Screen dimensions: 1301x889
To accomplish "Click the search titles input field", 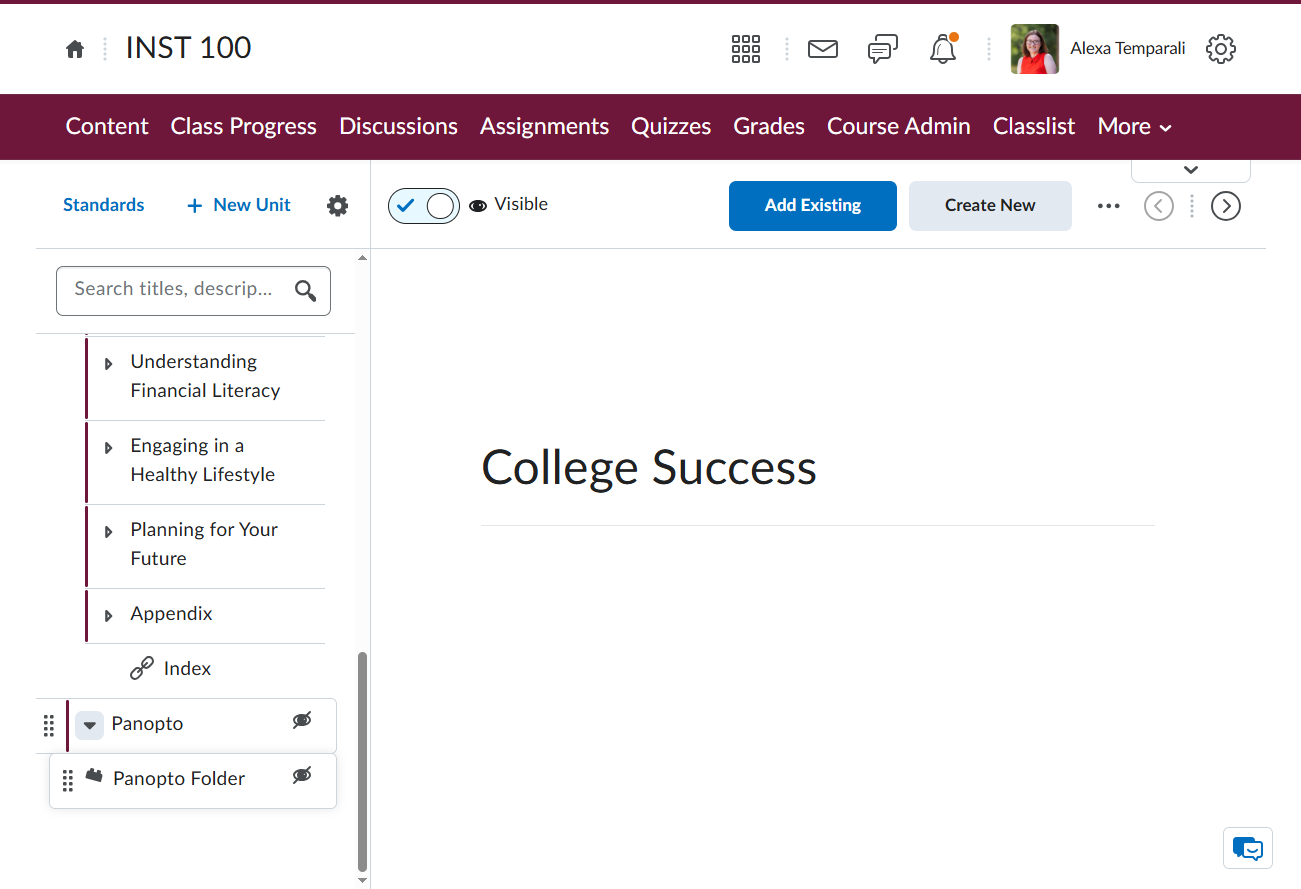I will pos(193,291).
